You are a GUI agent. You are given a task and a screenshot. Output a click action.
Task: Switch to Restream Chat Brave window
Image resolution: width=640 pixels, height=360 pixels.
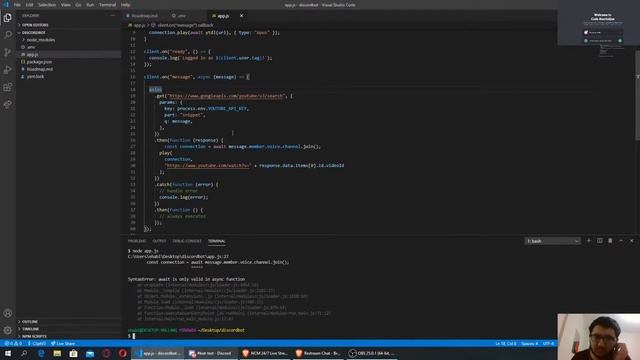pyautogui.click(x=318, y=353)
